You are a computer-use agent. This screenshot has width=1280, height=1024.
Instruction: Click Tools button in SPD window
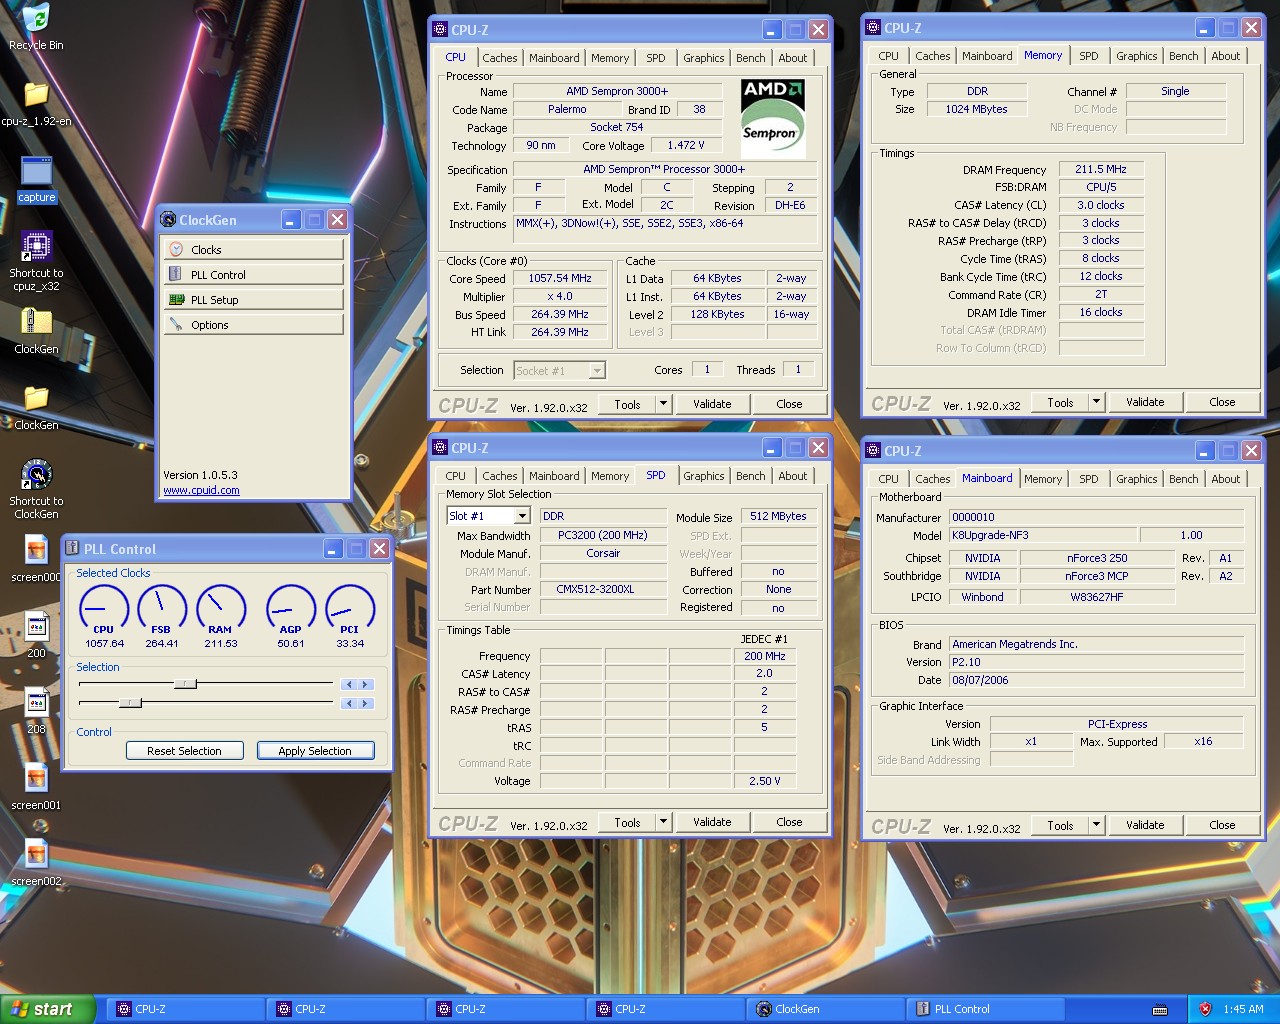coord(627,822)
